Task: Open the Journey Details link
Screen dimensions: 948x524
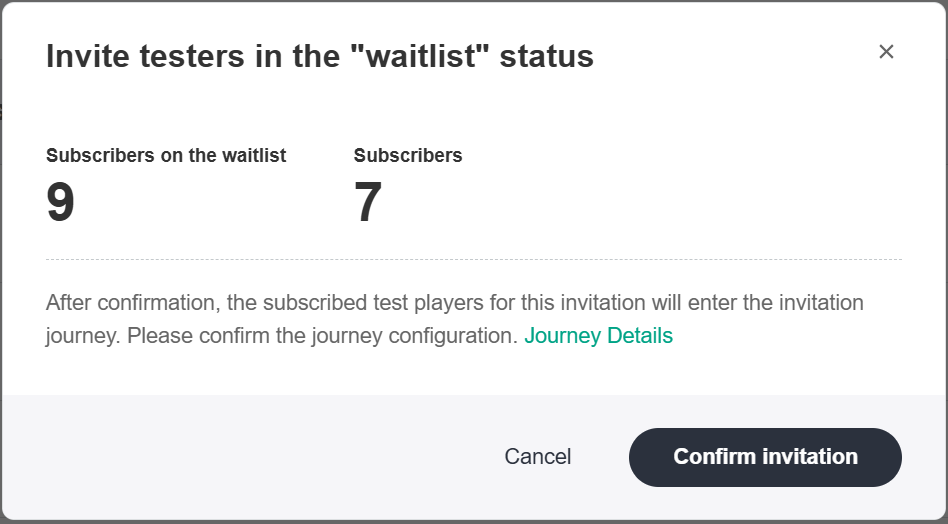Action: (x=598, y=336)
